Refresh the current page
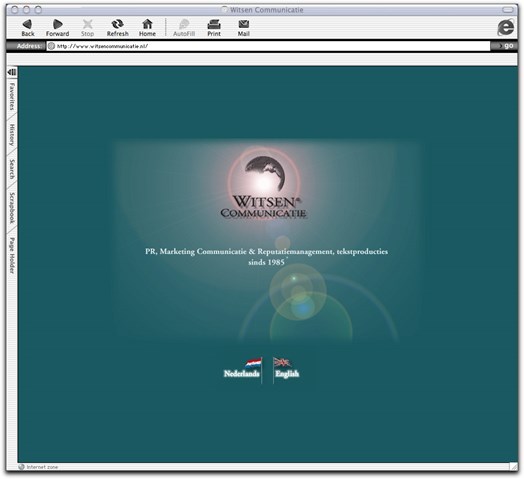The width and height of the screenshot is (524, 479). [x=118, y=24]
